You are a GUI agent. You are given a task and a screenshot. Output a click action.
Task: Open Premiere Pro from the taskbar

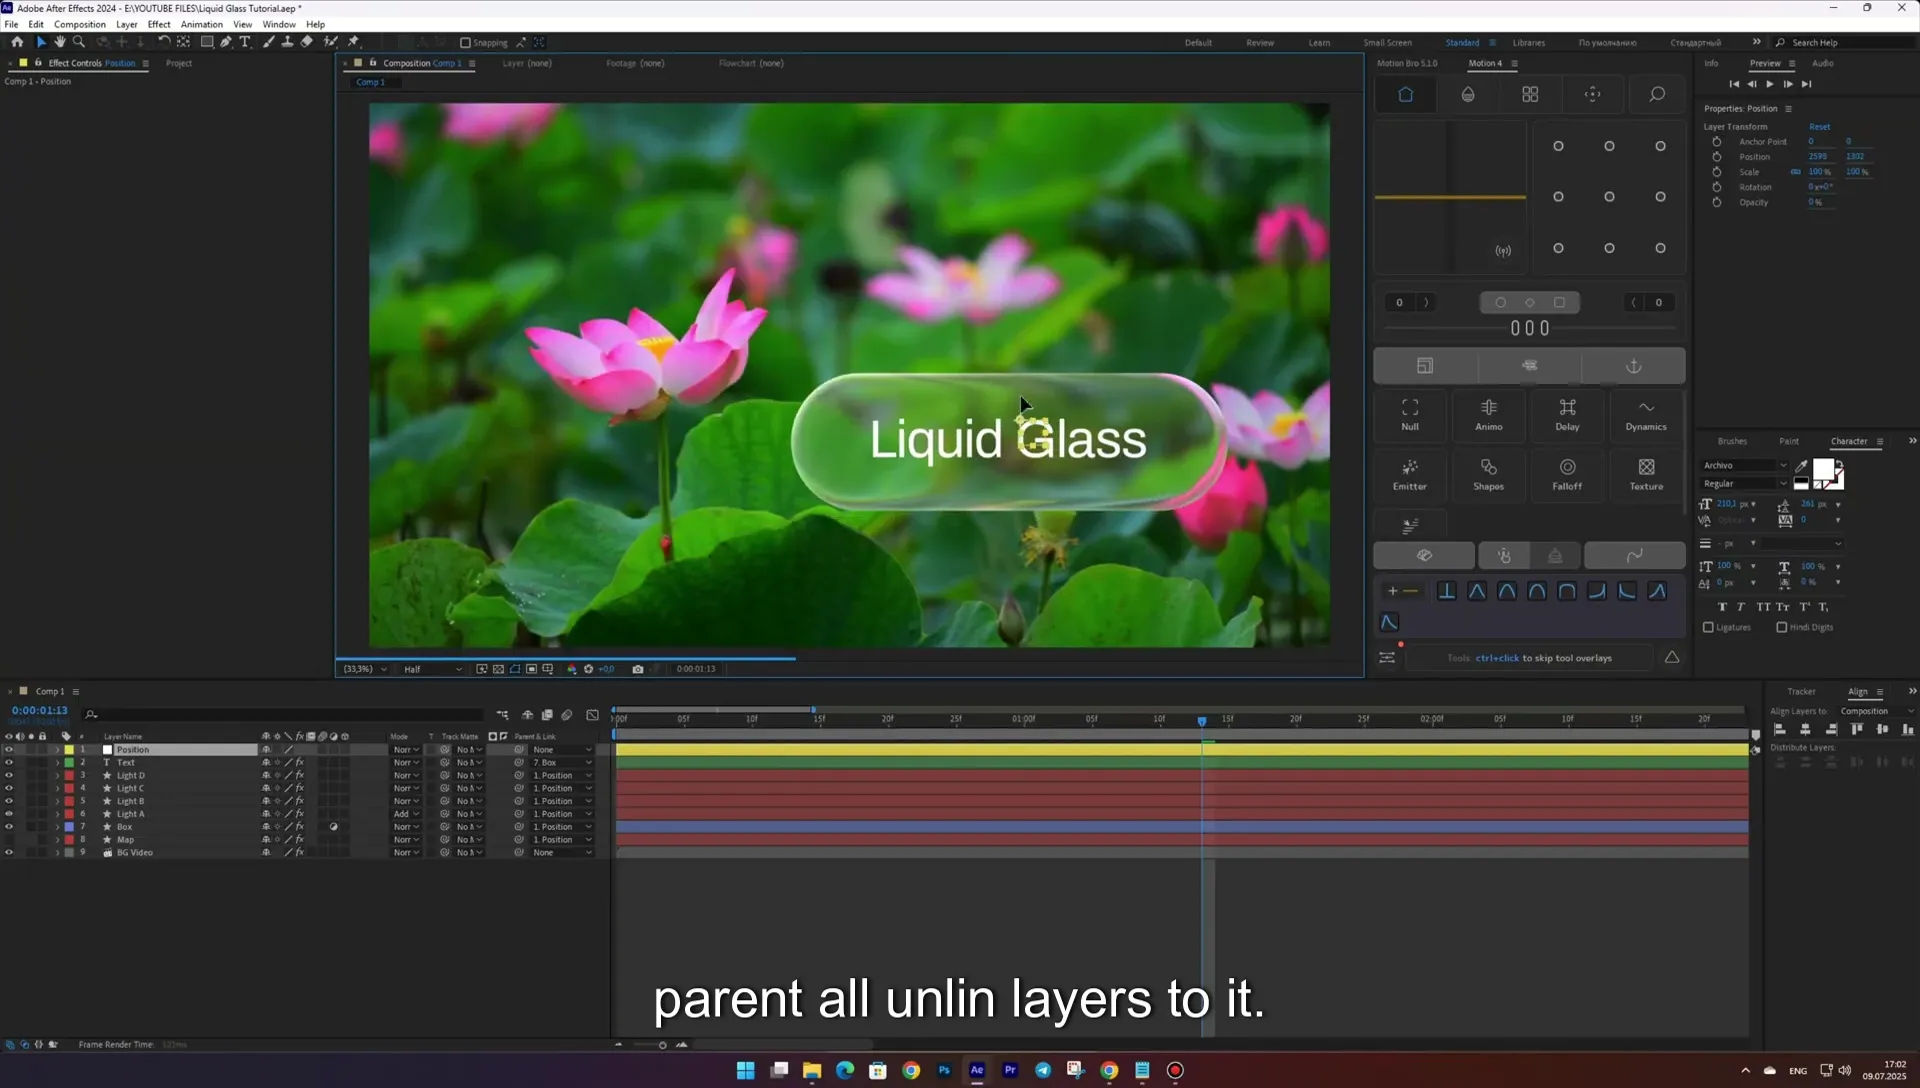1010,1070
